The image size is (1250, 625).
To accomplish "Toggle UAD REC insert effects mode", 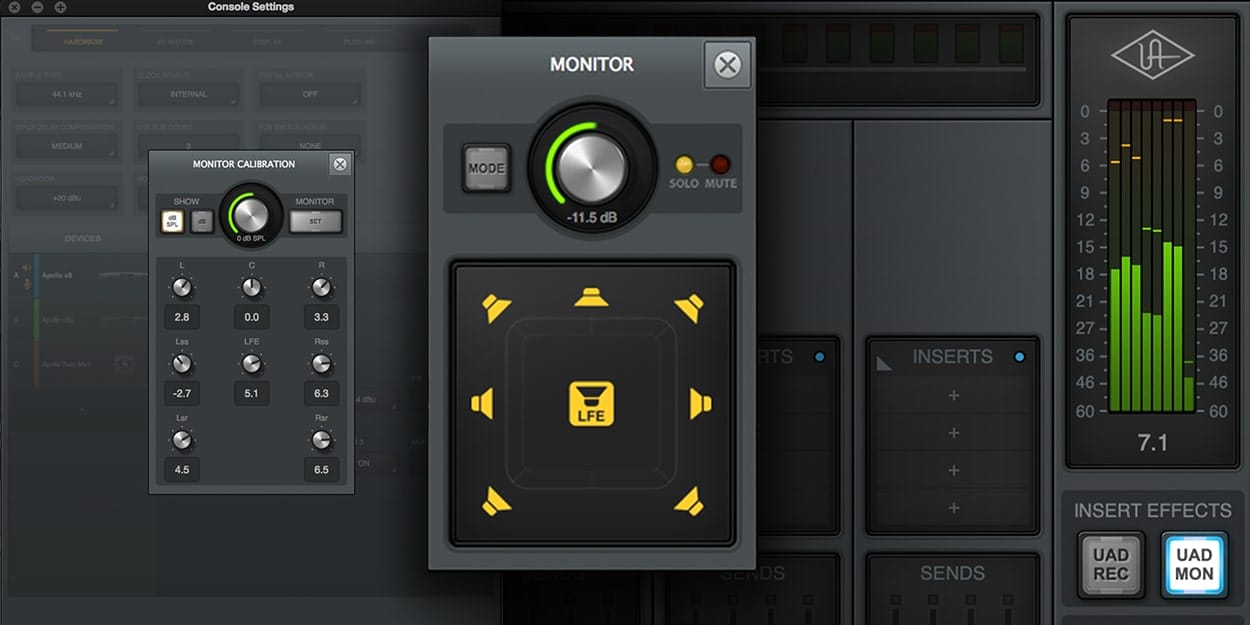I will pos(1110,565).
